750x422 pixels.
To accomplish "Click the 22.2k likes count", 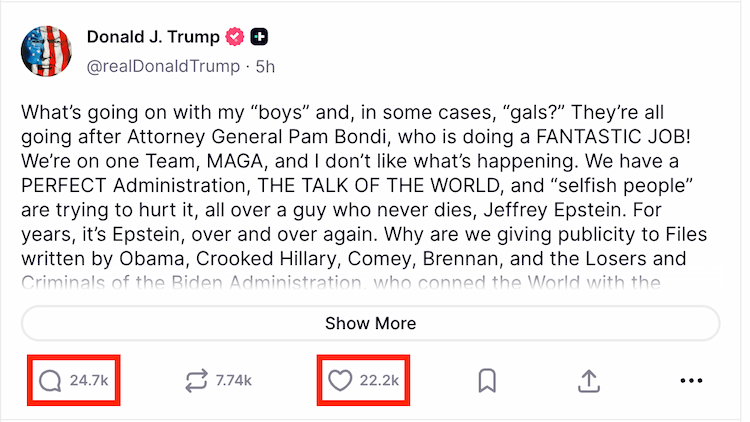I will (x=380, y=380).
